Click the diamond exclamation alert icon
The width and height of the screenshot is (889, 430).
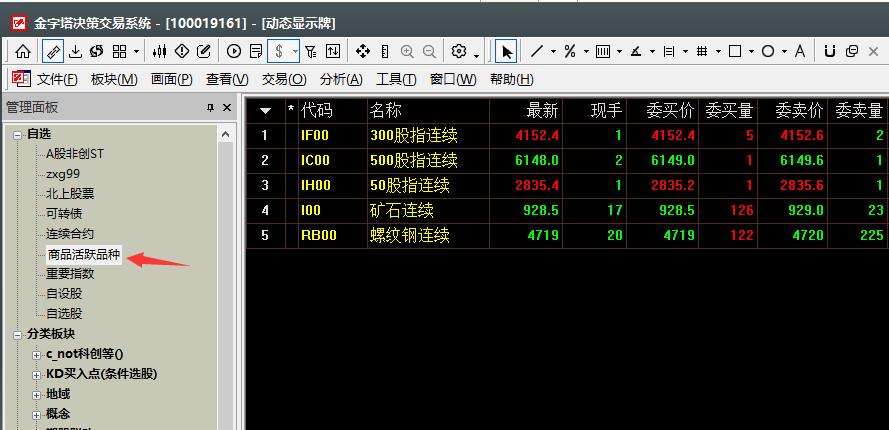click(x=181, y=52)
